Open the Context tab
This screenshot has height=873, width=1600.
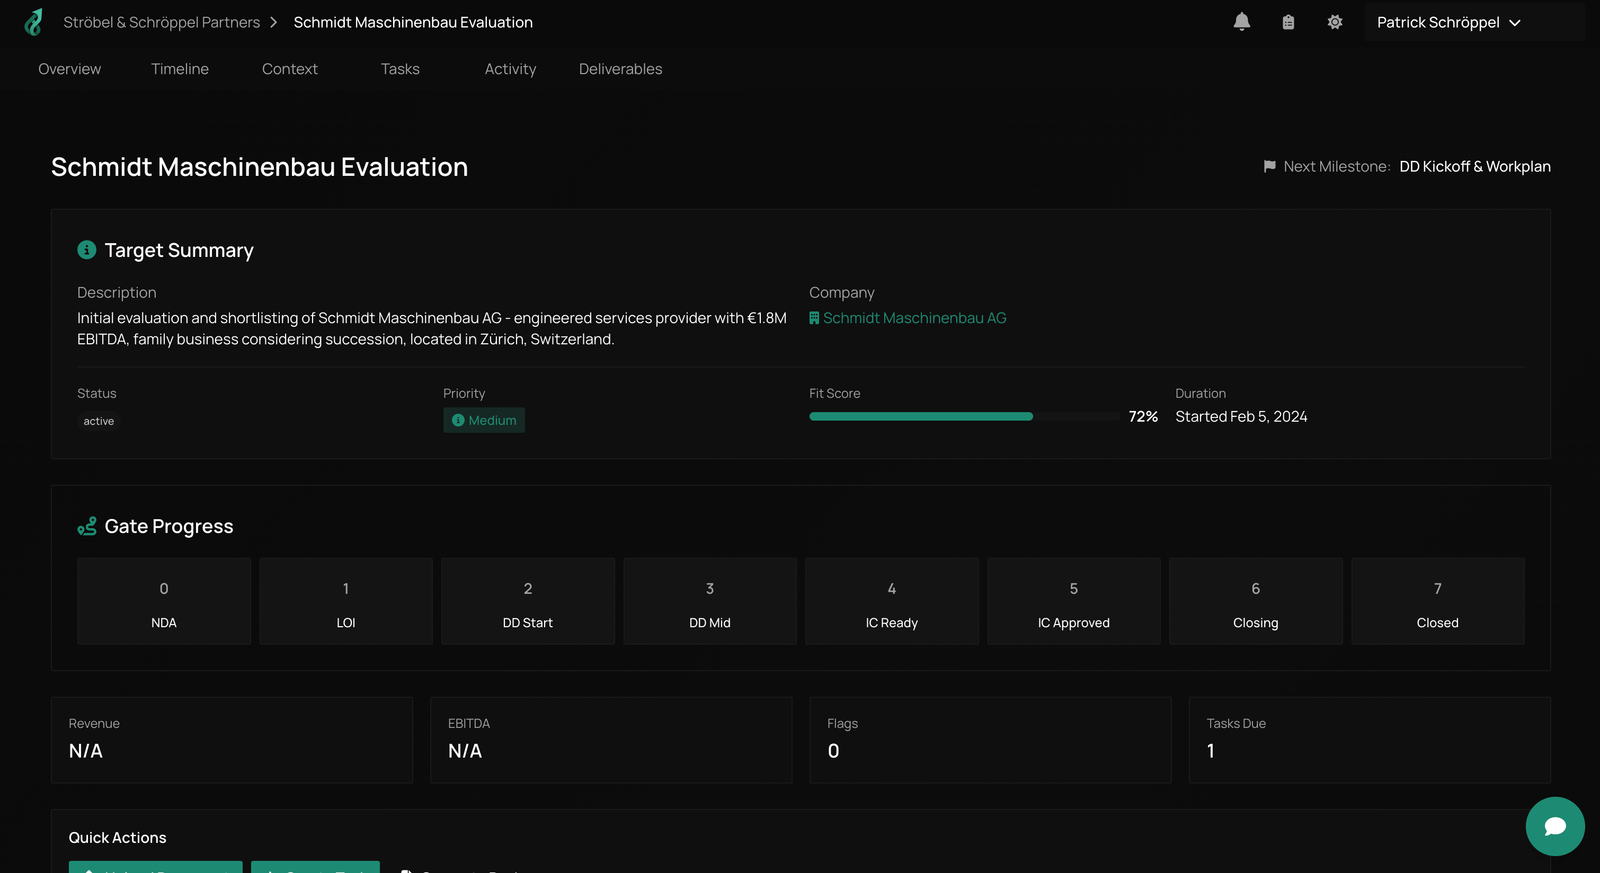tap(290, 69)
